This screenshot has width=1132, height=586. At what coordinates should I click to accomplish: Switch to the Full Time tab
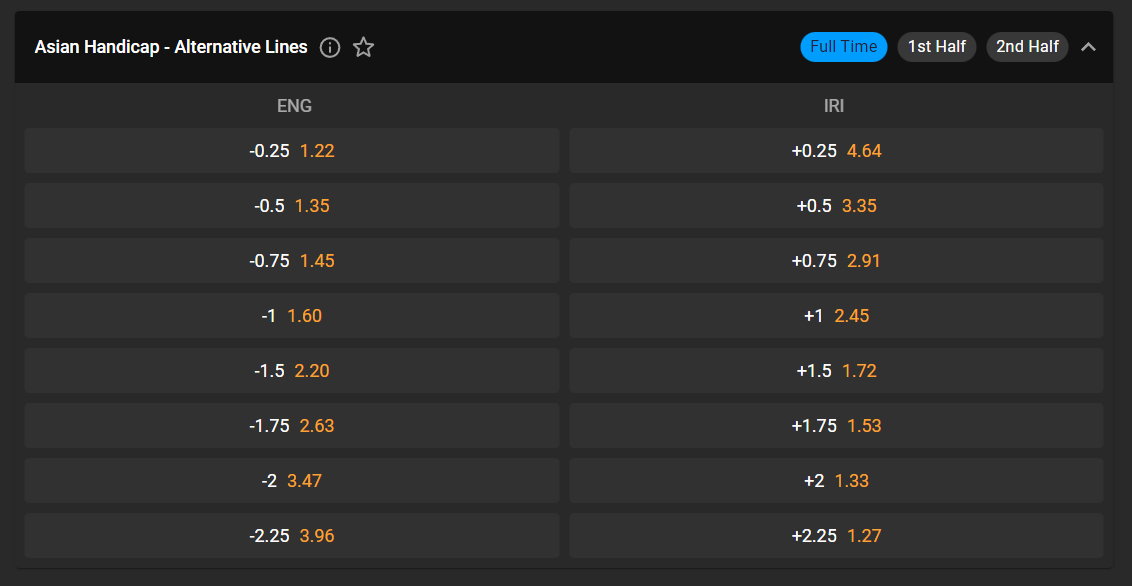[843, 47]
